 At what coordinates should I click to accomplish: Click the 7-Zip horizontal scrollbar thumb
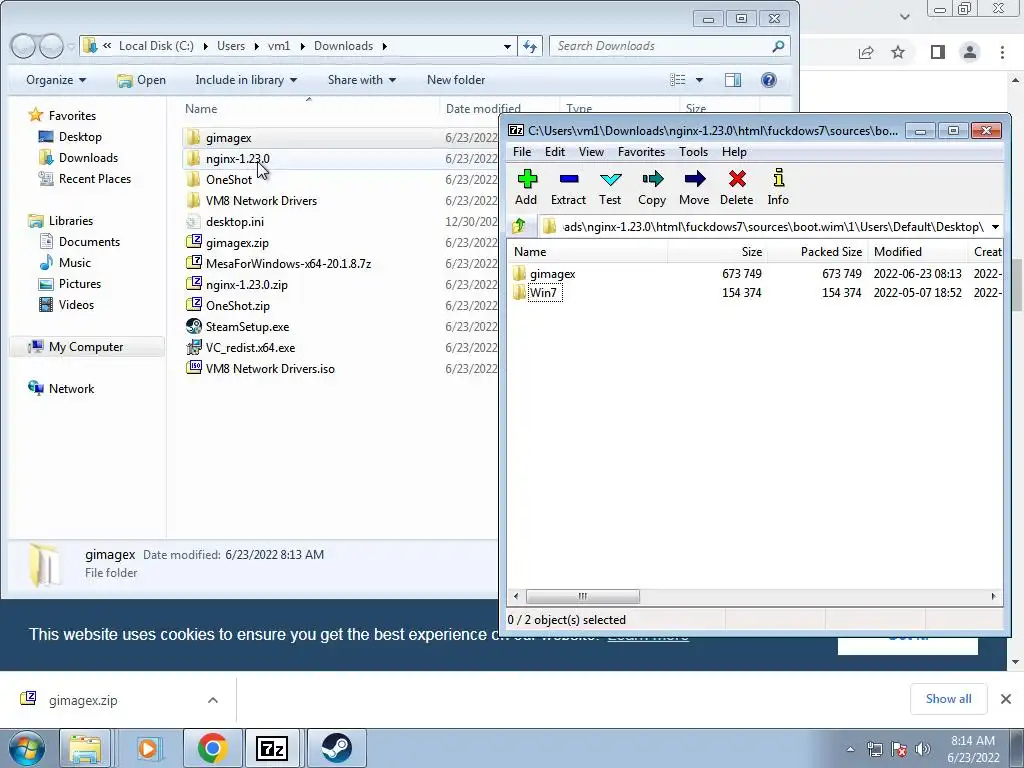click(x=583, y=596)
